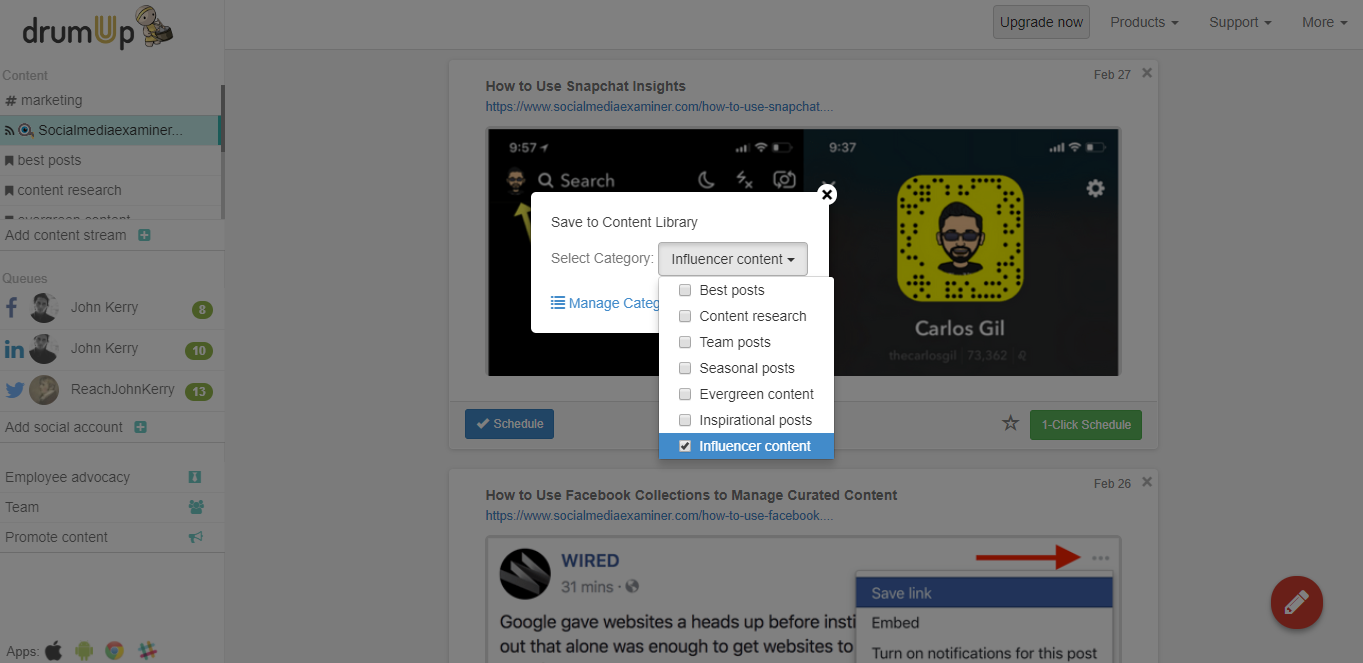Viewport: 1363px width, 663px height.
Task: Click Add content stream link
Action: click(x=66, y=235)
